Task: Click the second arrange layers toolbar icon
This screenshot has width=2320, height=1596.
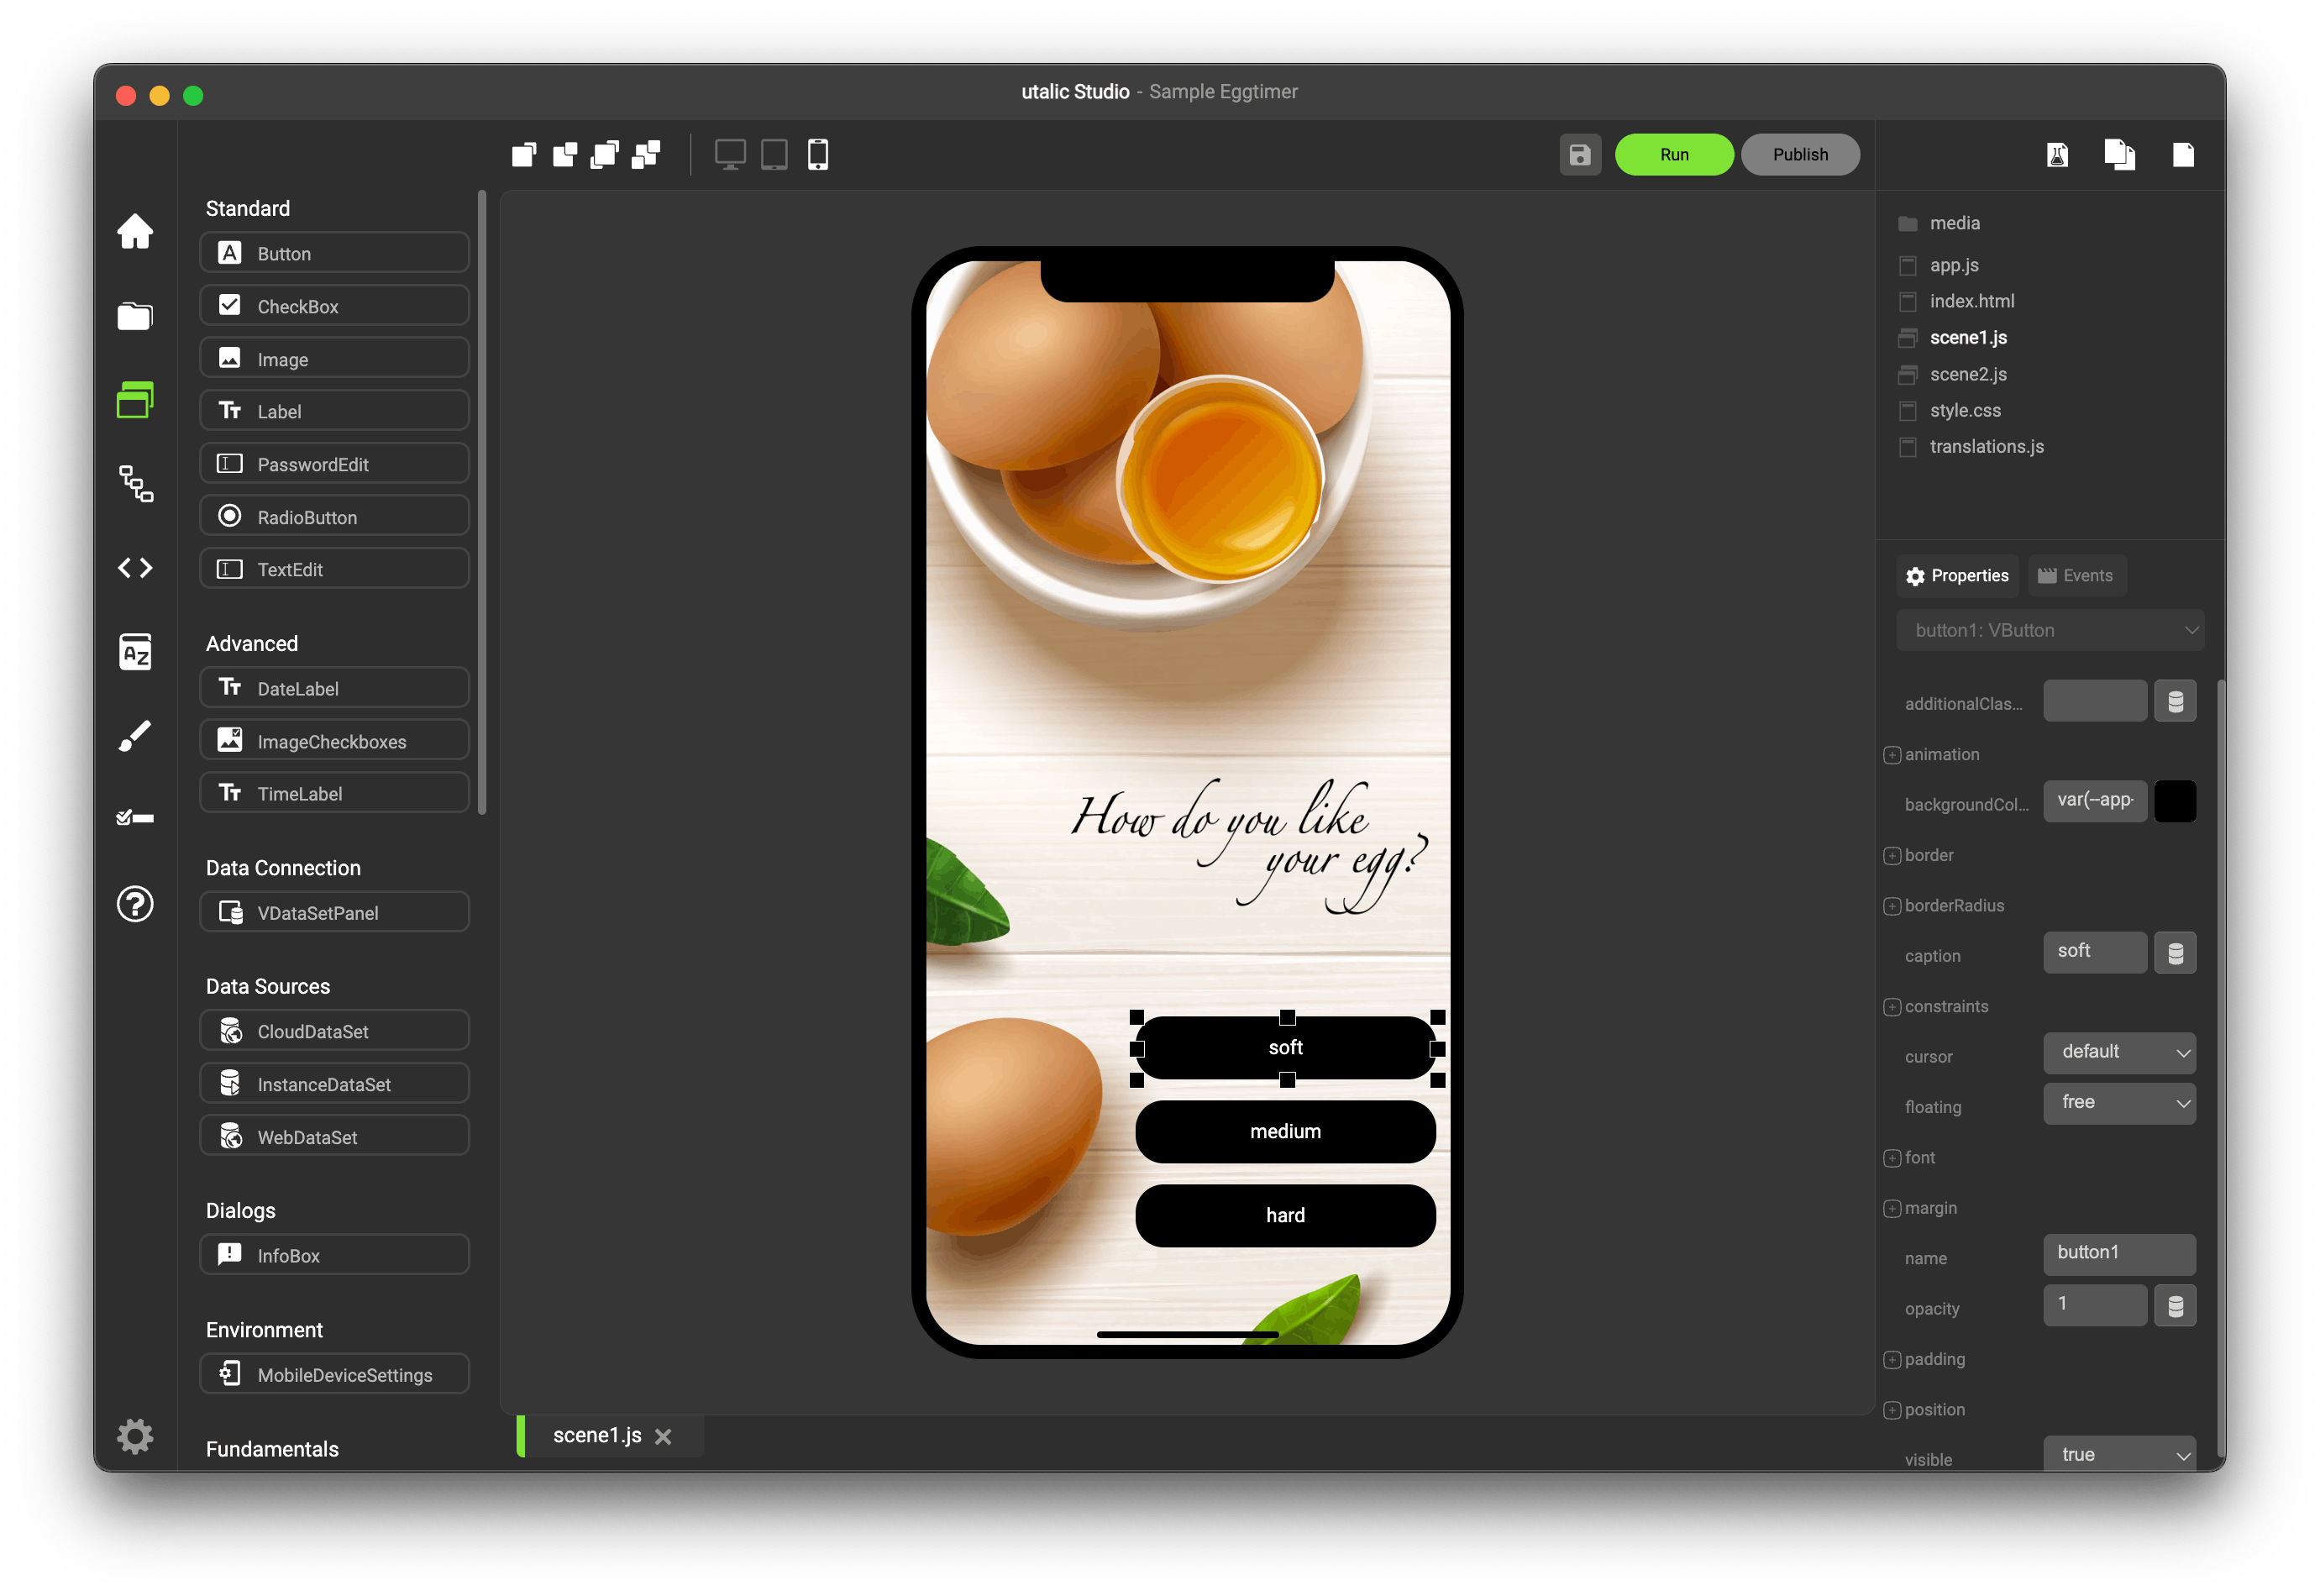Action: pyautogui.click(x=565, y=154)
